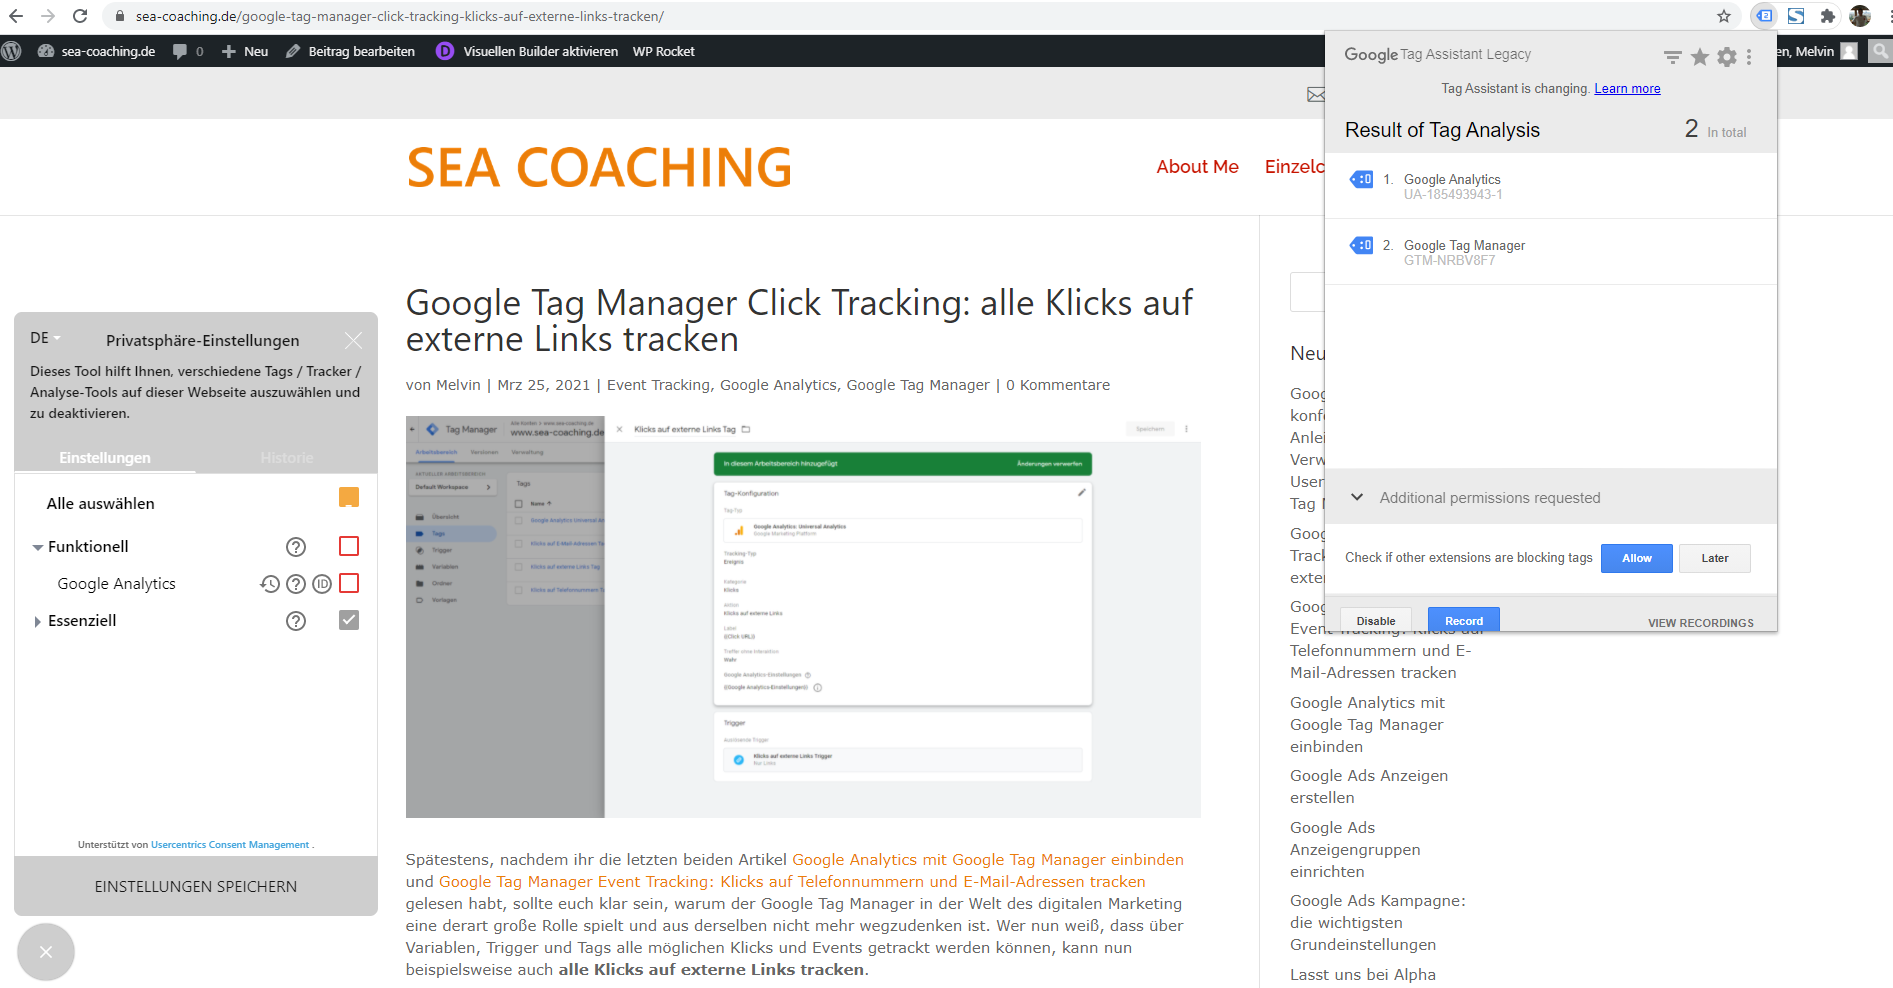
Task: Click the round floating button with an X, lower left
Action: (46, 952)
